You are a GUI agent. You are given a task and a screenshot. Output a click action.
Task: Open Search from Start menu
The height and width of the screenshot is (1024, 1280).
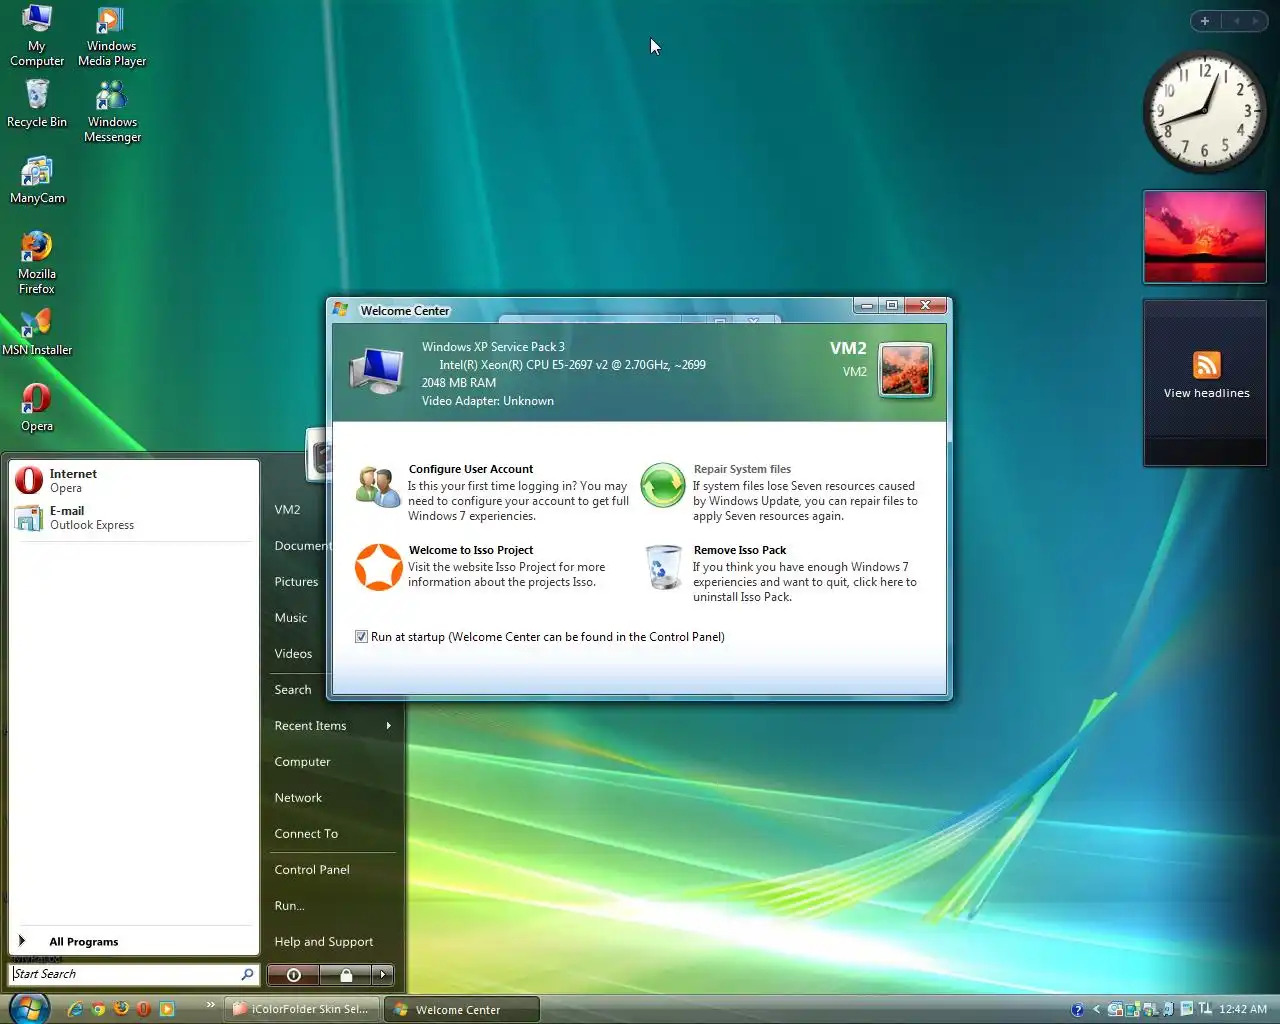pyautogui.click(x=293, y=690)
